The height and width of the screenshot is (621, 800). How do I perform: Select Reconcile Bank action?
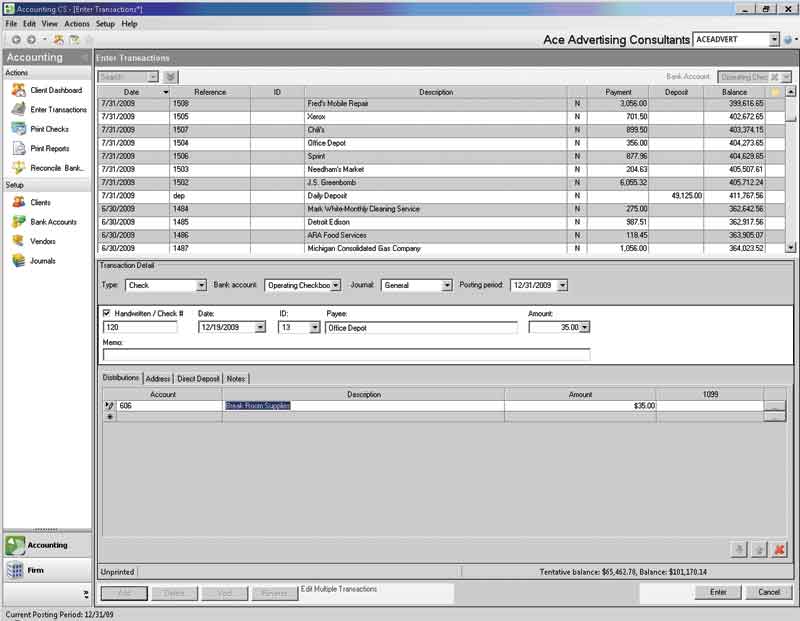(57, 168)
